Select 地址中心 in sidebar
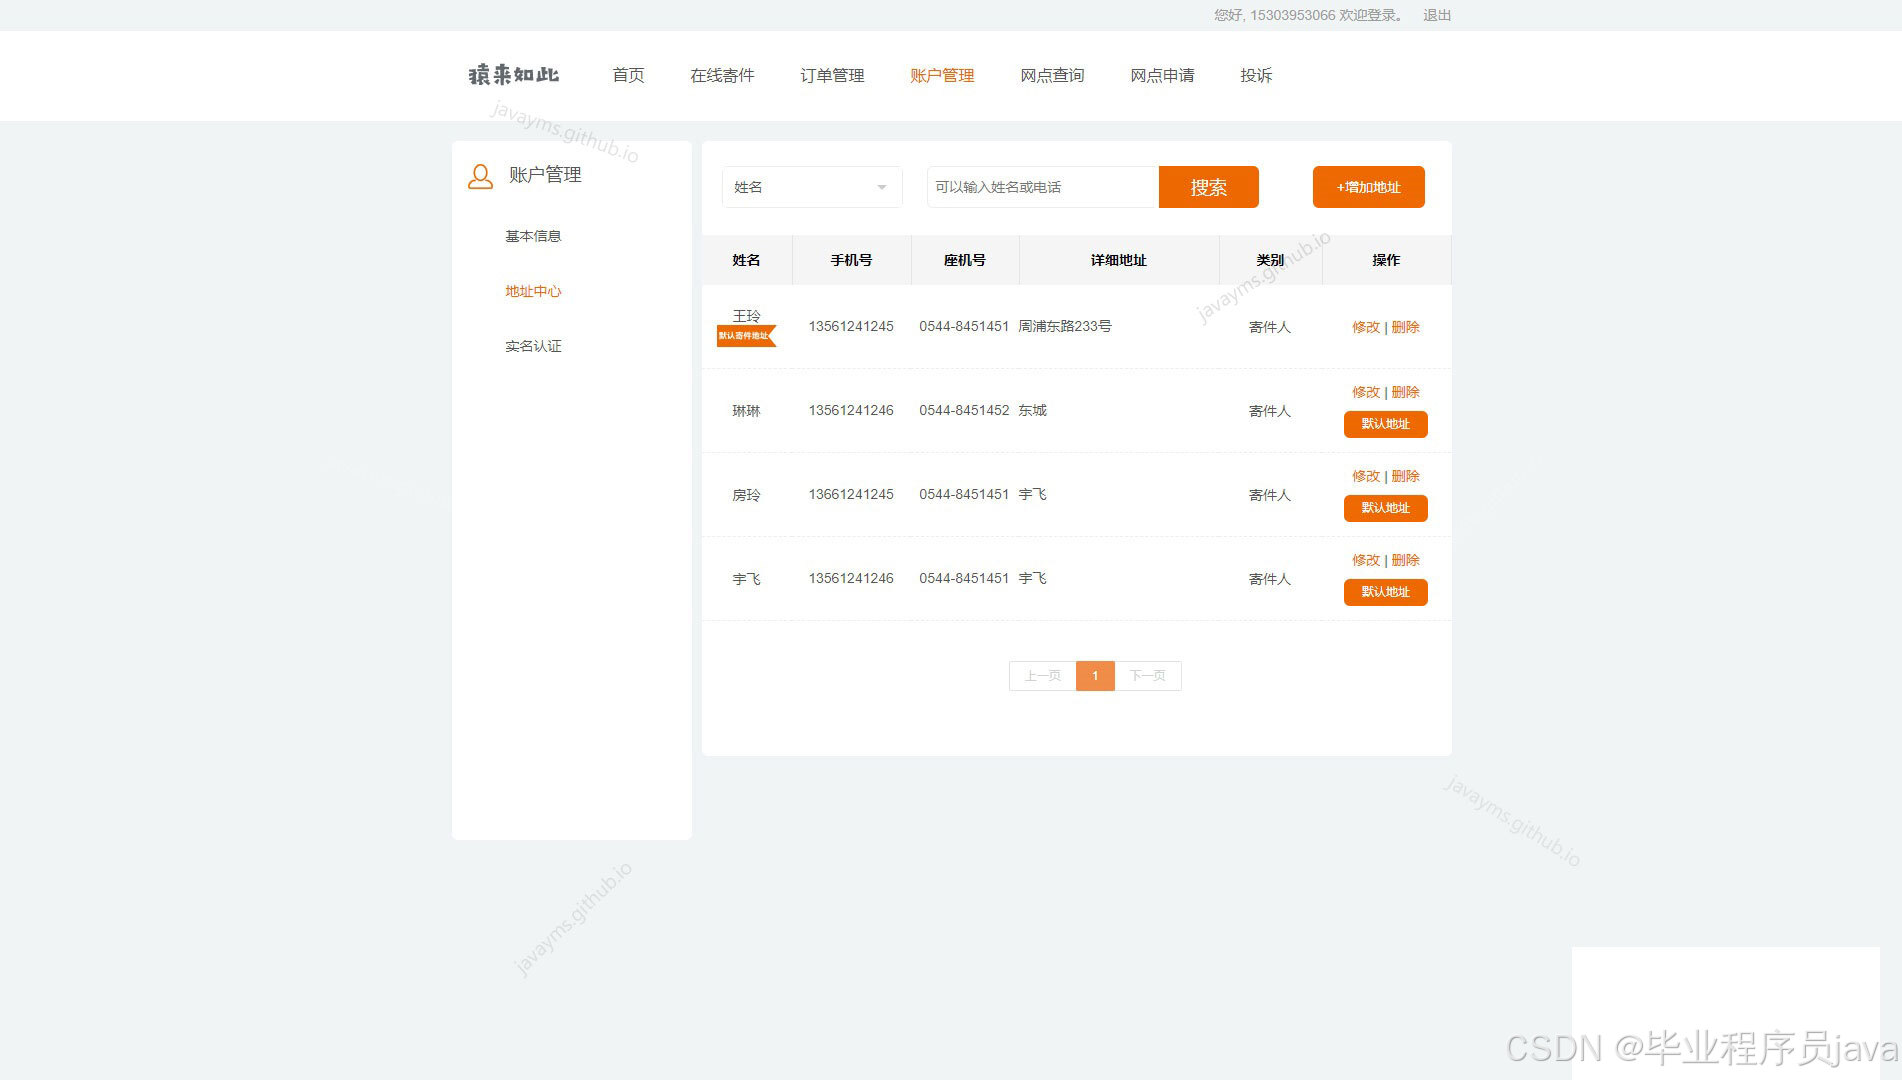The height and width of the screenshot is (1080, 1902). pyautogui.click(x=533, y=291)
